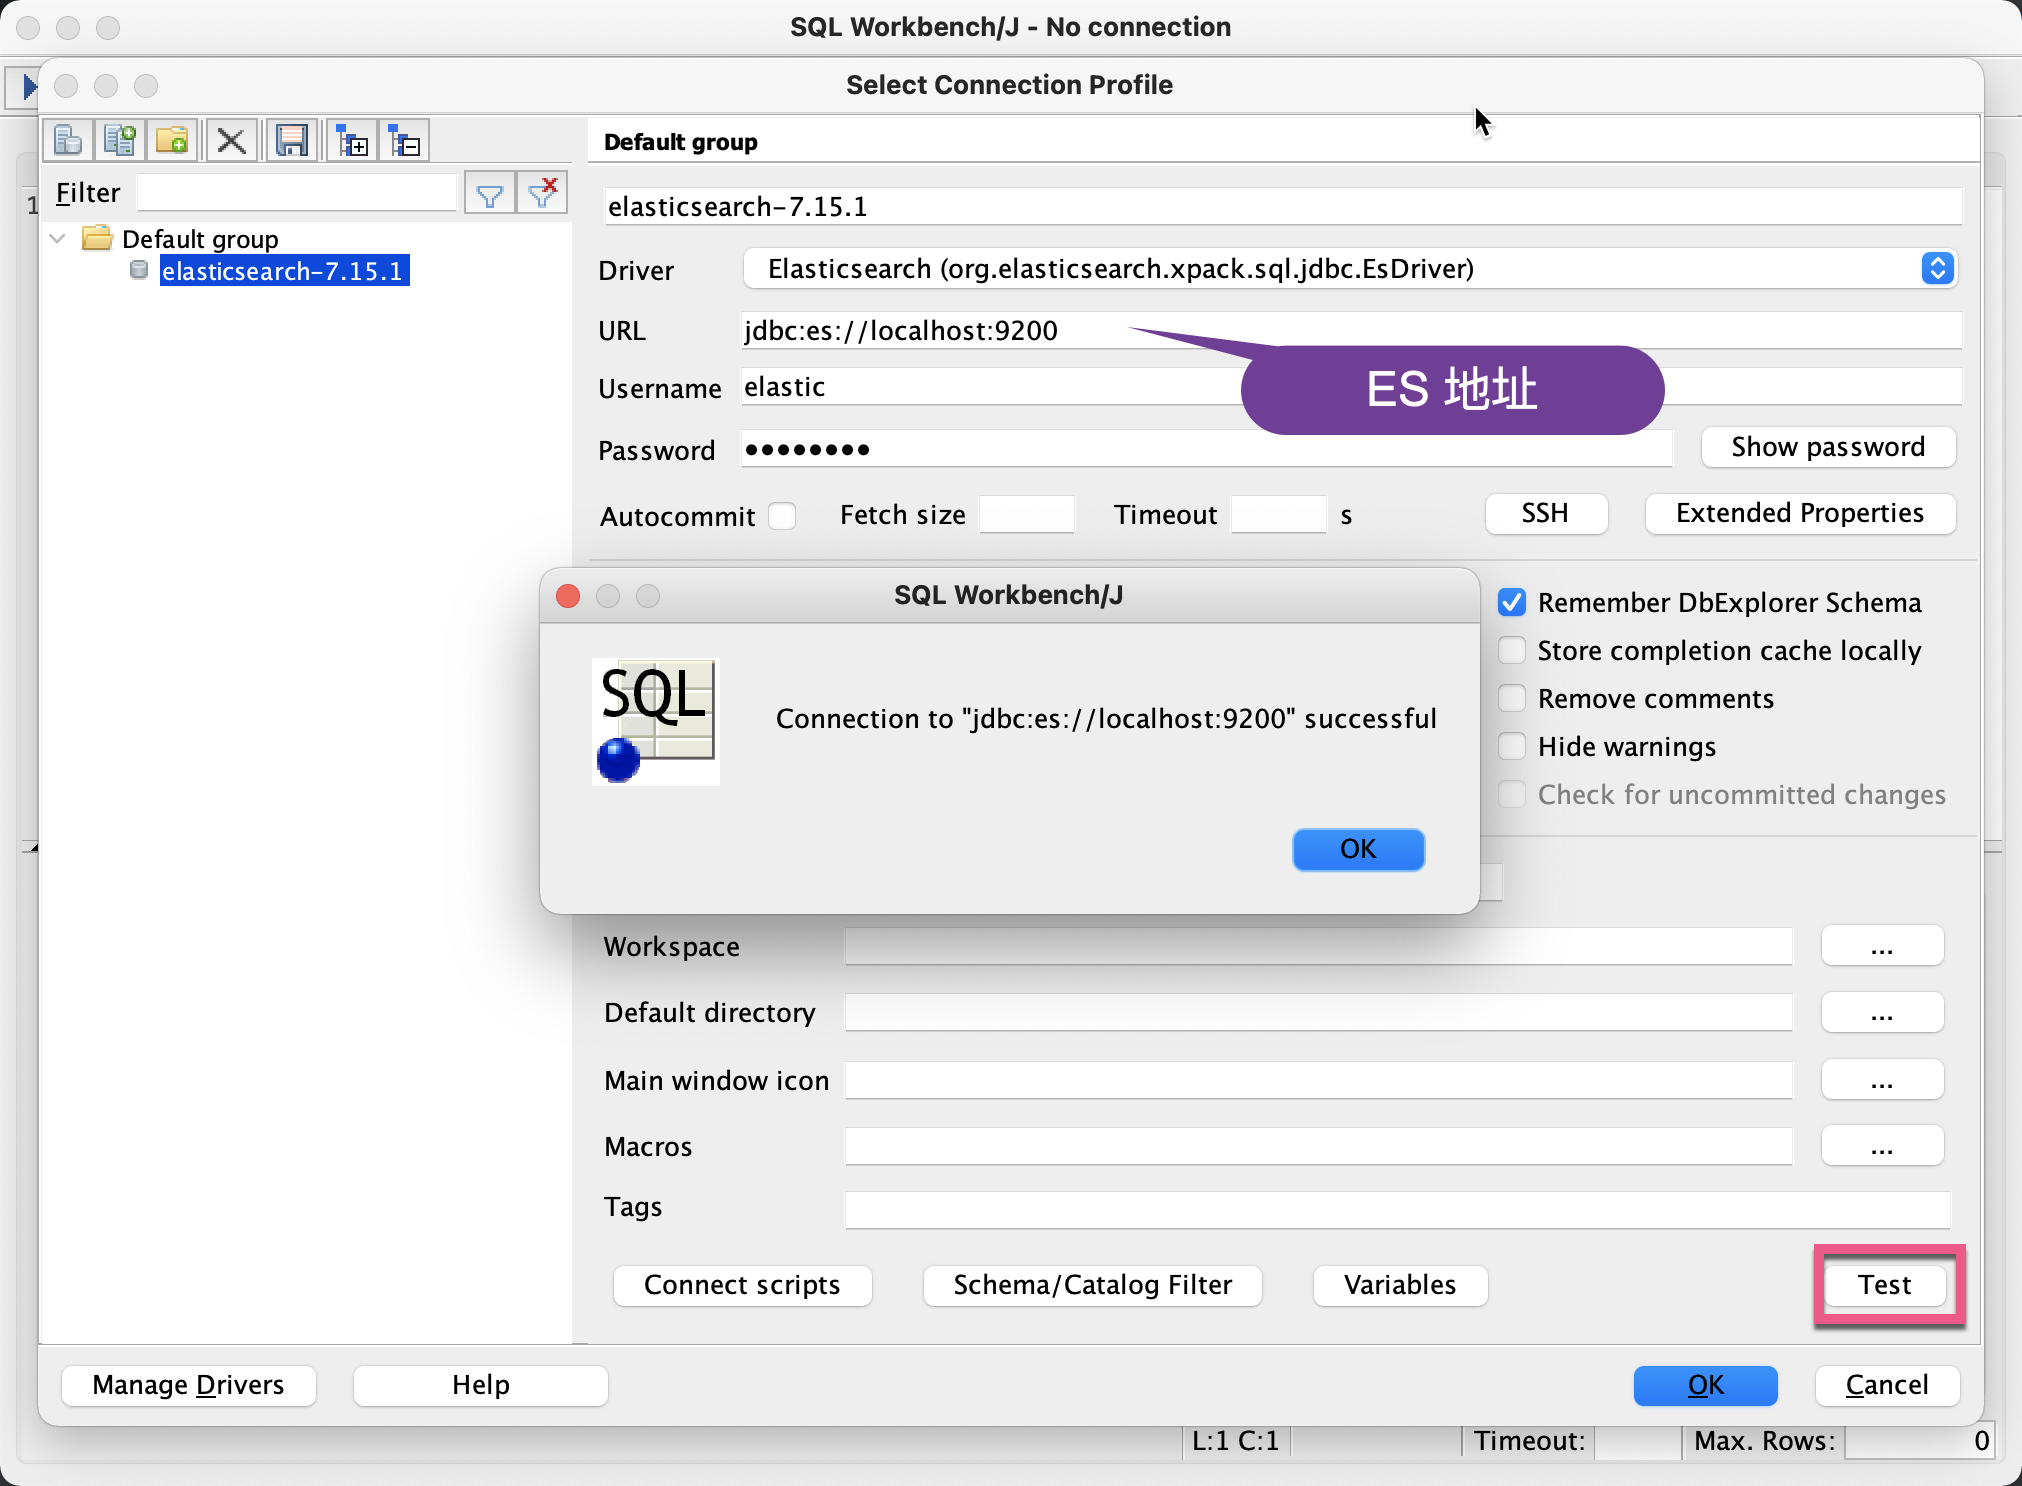Apply the profile filter funnel icon
This screenshot has width=2022, height=1486.
490,192
